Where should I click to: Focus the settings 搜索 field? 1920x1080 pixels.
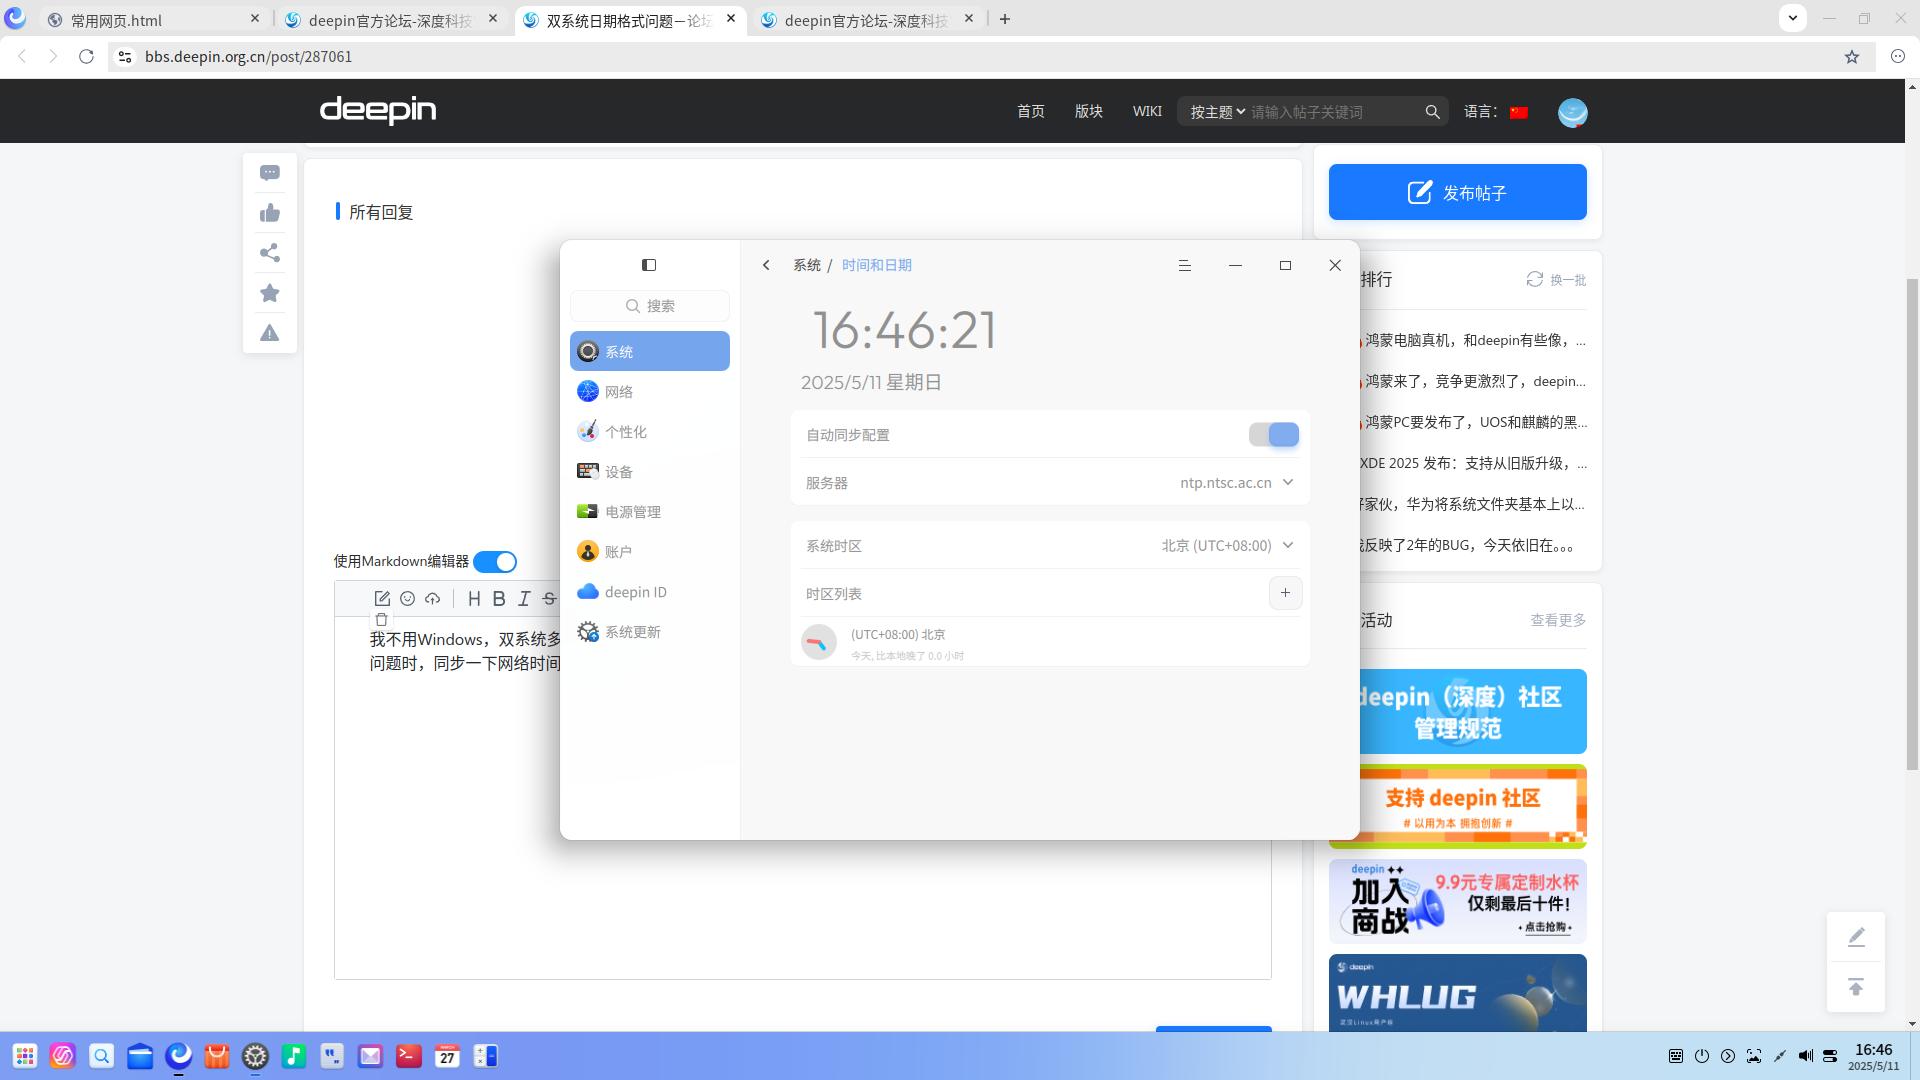point(650,306)
